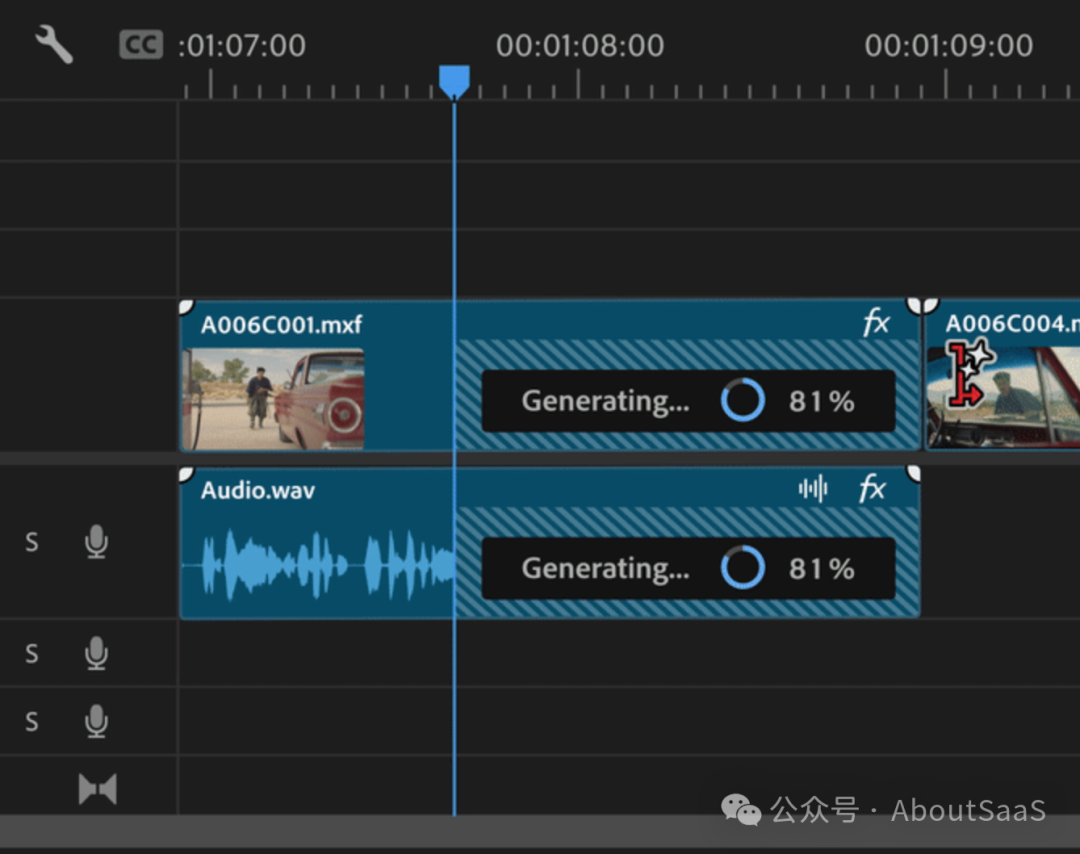Enable voice-over record on the Audio.wav track

click(96, 542)
